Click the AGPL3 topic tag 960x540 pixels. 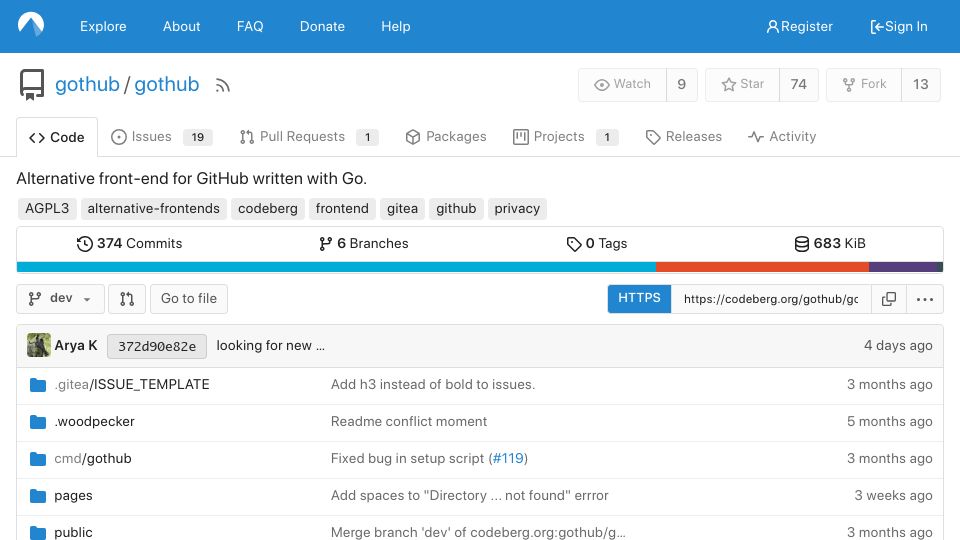[47, 209]
